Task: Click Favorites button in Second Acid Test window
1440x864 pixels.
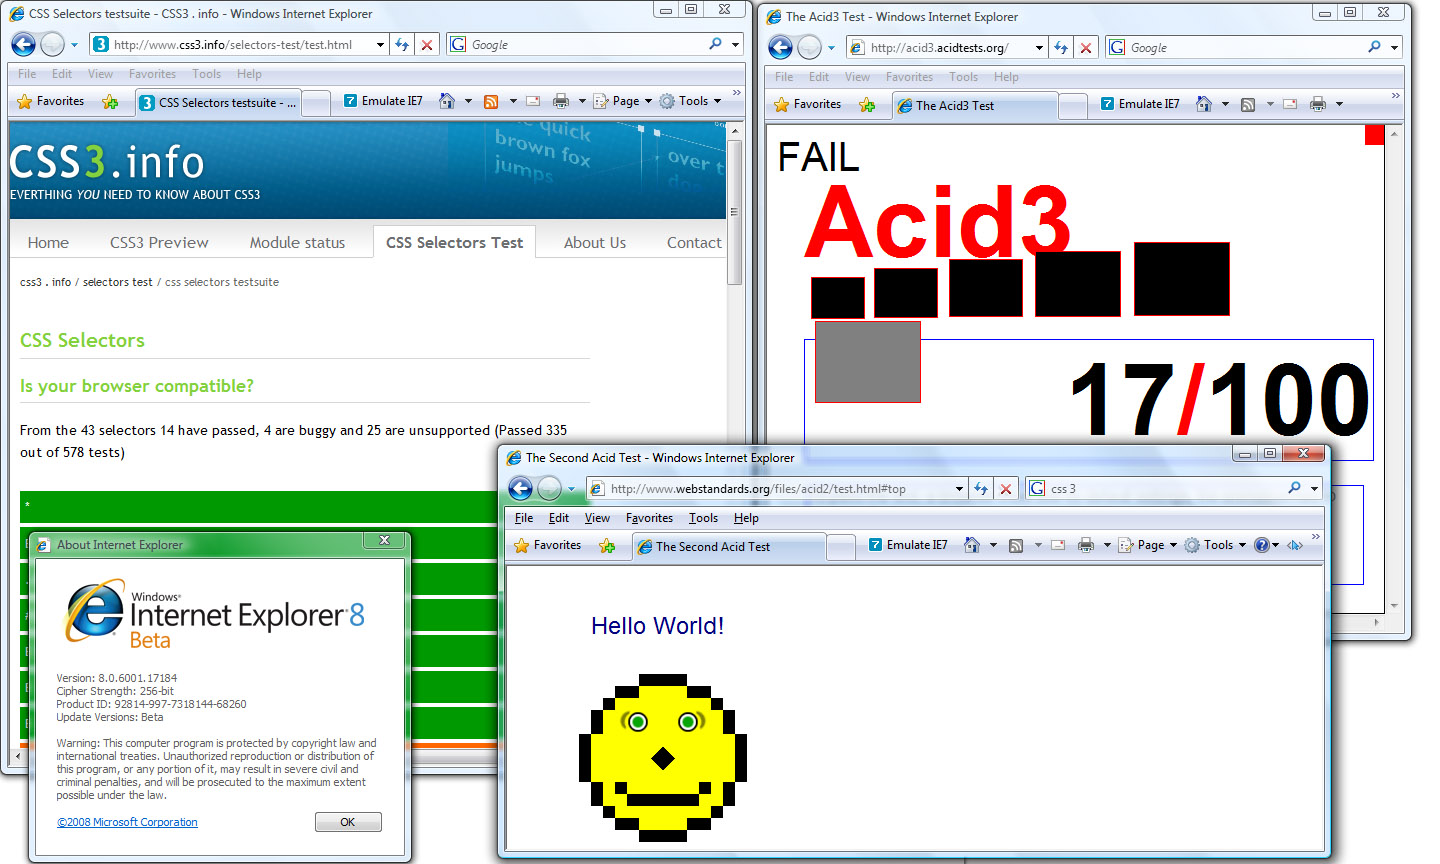Action: tap(548, 545)
